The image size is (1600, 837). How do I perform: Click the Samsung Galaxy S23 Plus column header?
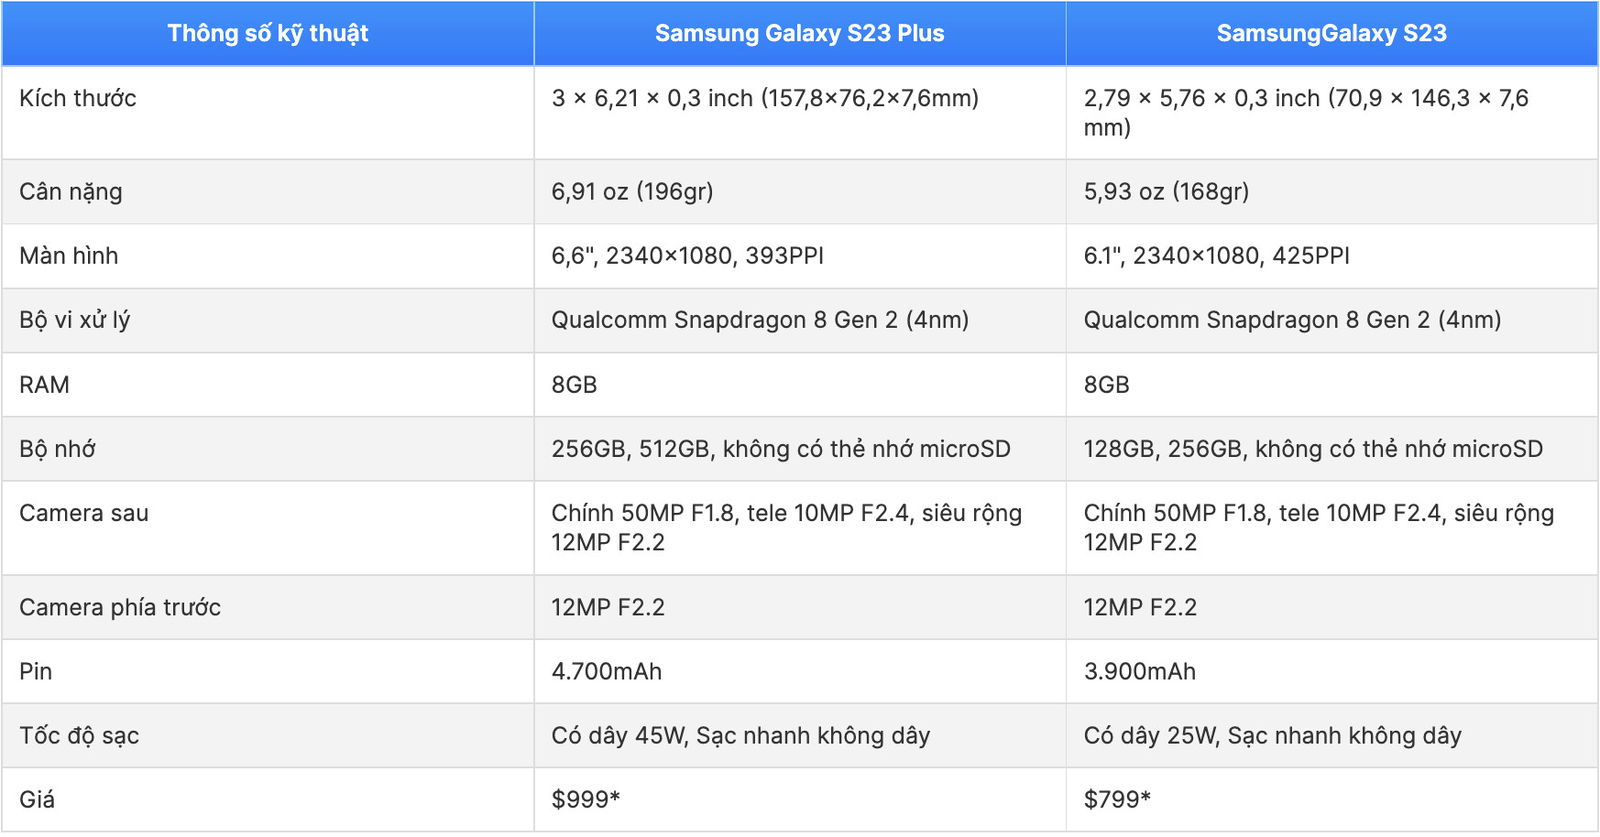coord(799,33)
